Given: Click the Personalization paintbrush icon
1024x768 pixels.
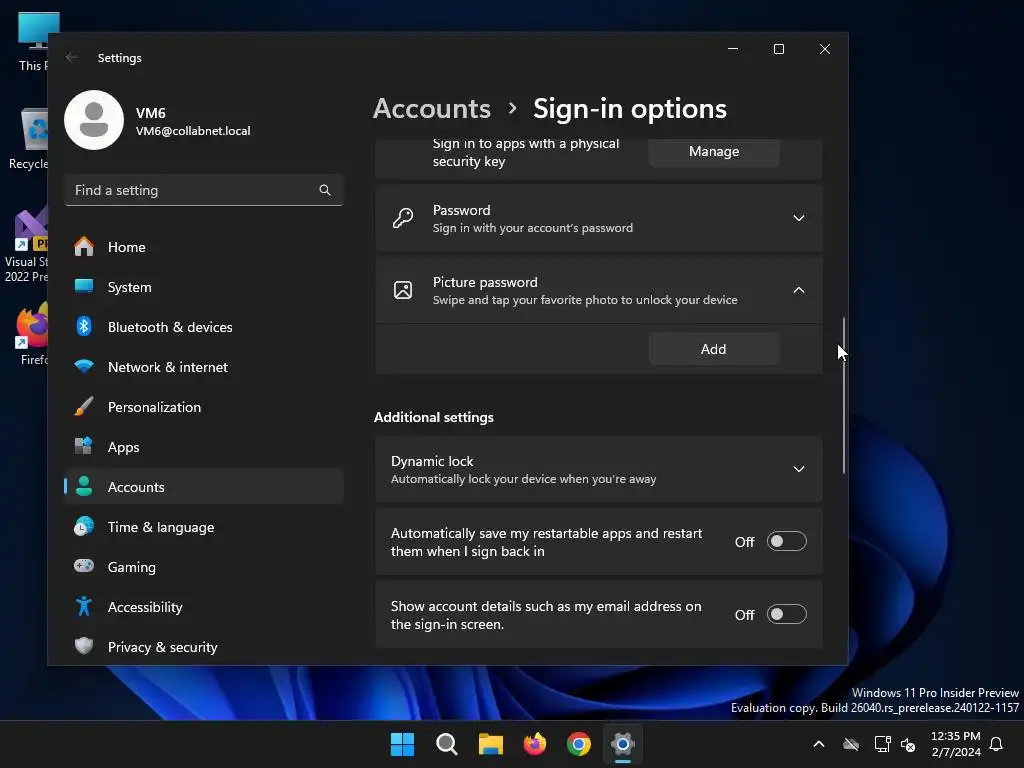Looking at the screenshot, I should pos(84,407).
